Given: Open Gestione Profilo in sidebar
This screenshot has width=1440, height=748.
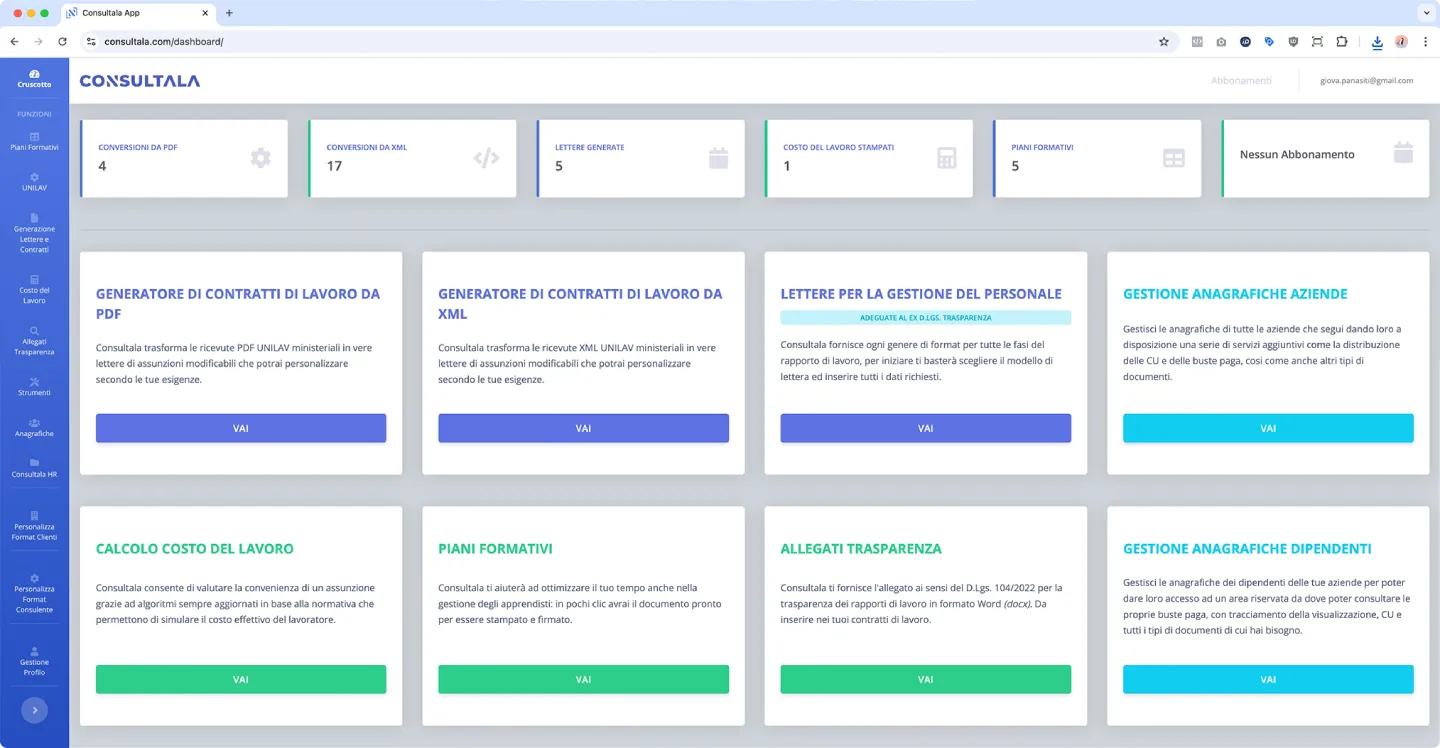Looking at the screenshot, I should pyautogui.click(x=34, y=661).
